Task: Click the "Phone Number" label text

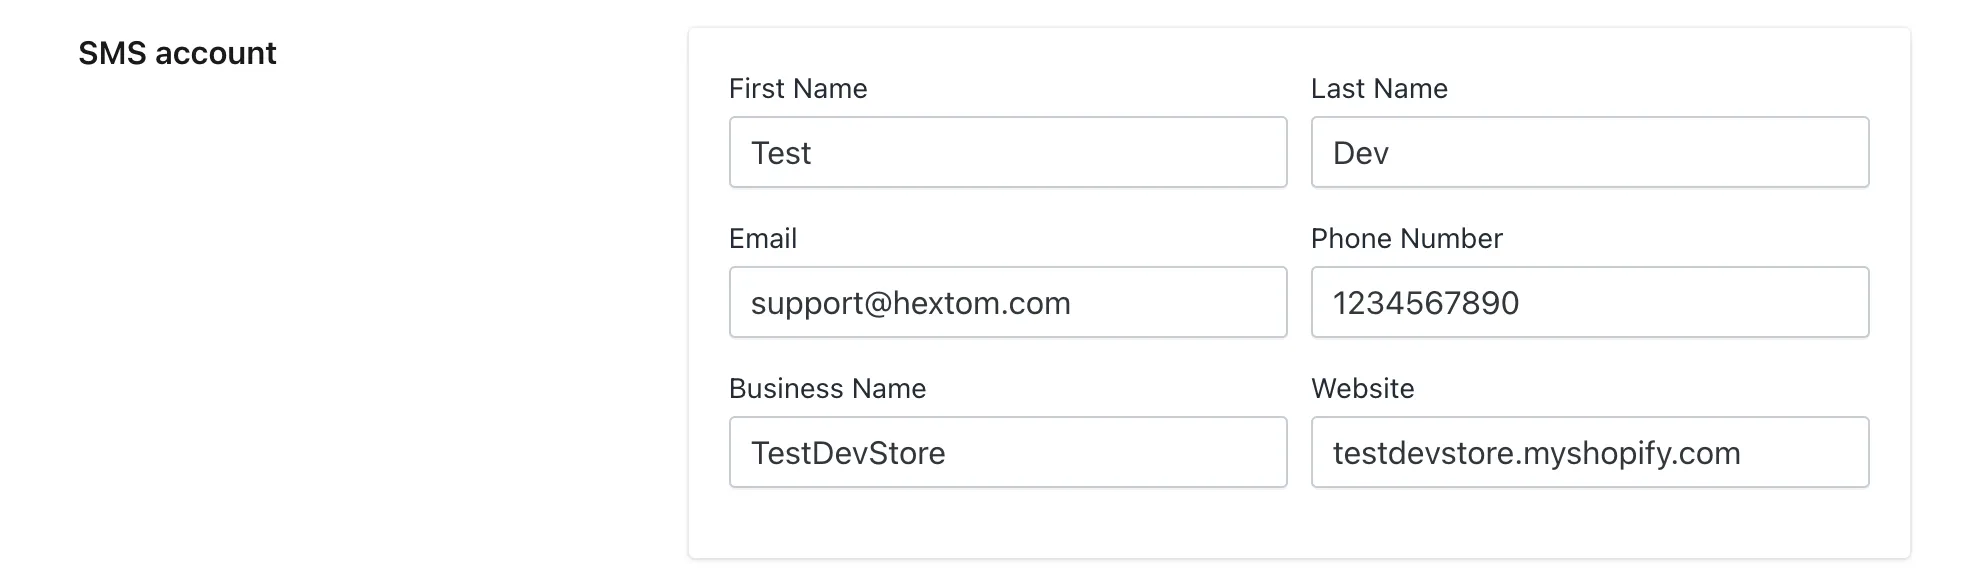Action: click(x=1406, y=239)
